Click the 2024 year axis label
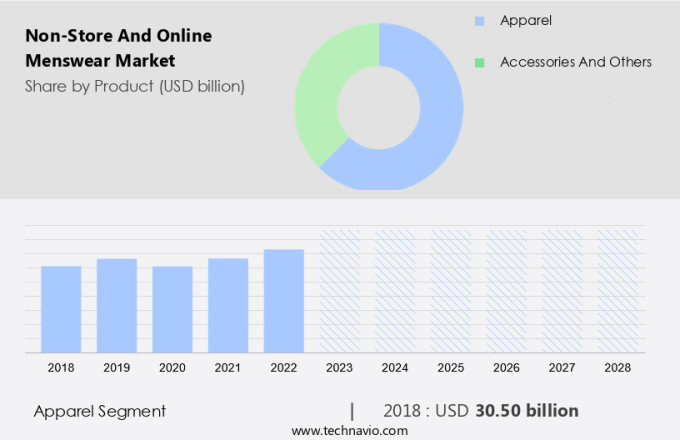 tap(395, 368)
